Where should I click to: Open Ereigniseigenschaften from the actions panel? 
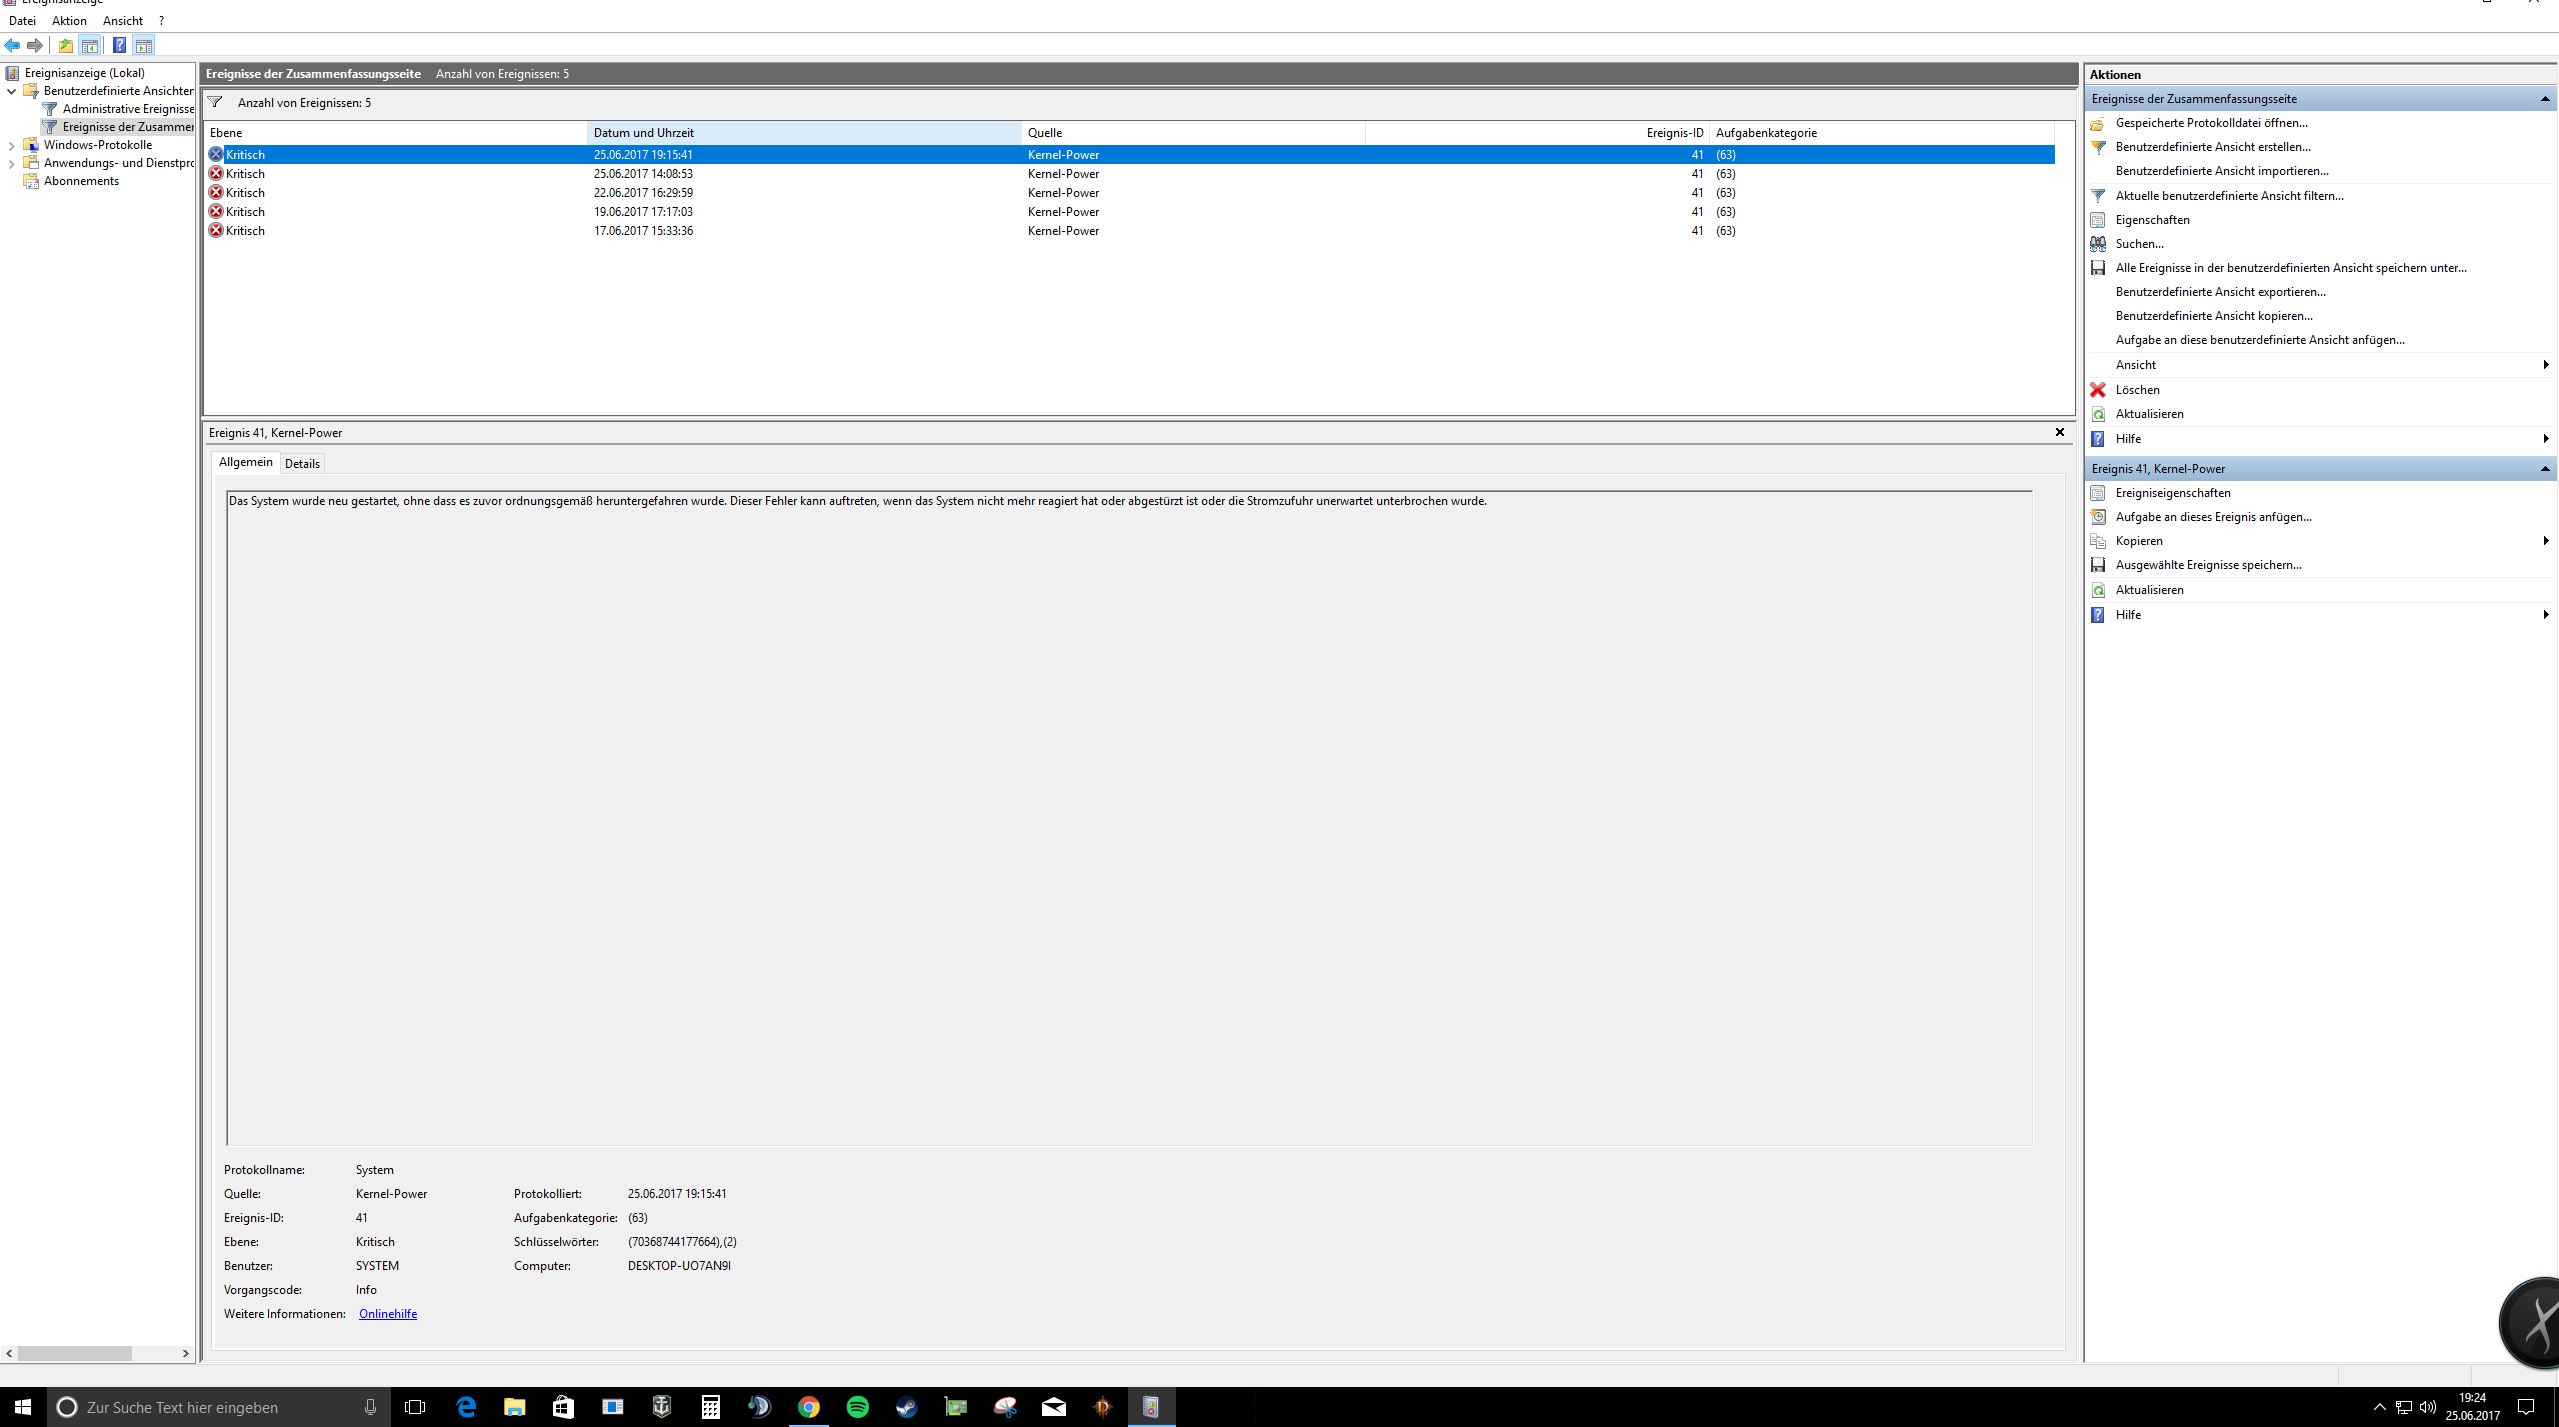pyautogui.click(x=2172, y=493)
